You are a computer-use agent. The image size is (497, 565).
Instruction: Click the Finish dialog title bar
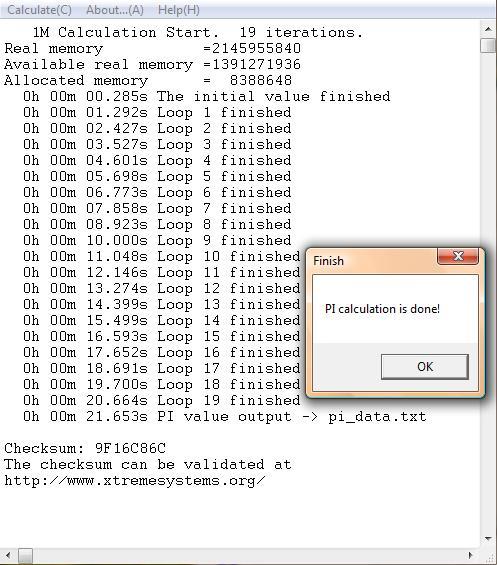373,261
